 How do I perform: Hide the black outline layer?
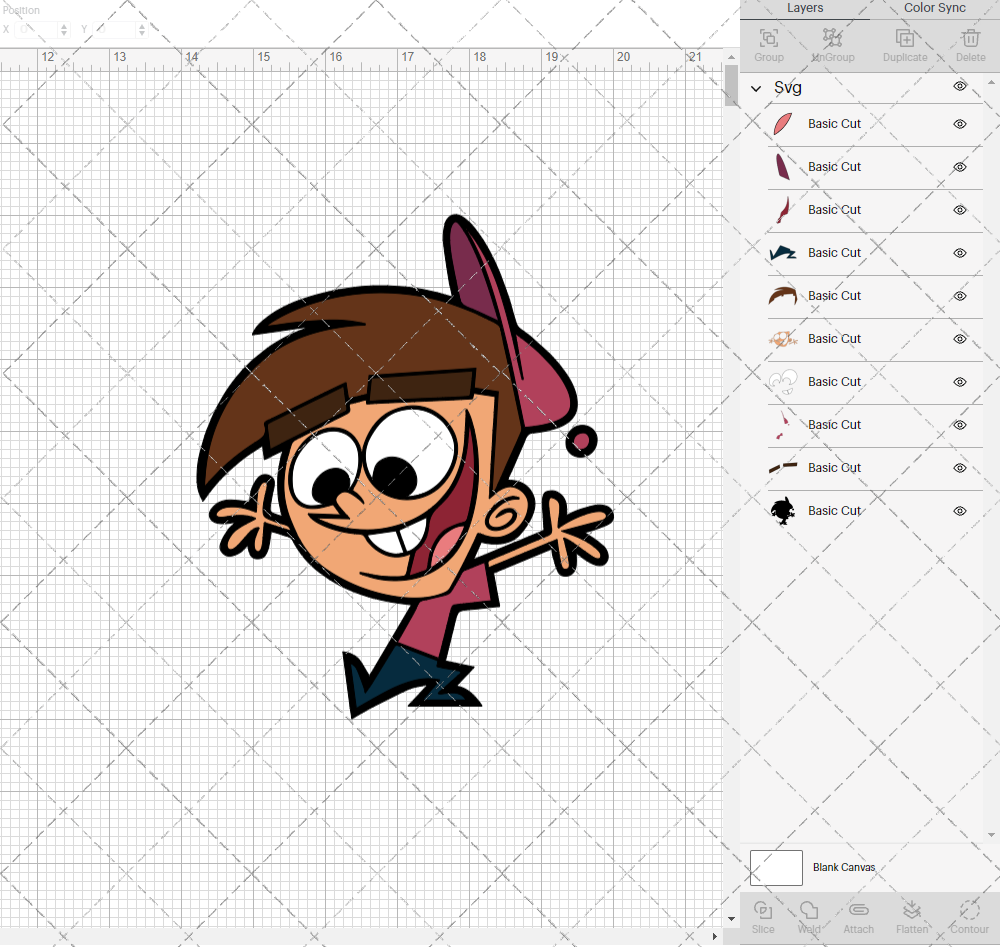960,511
